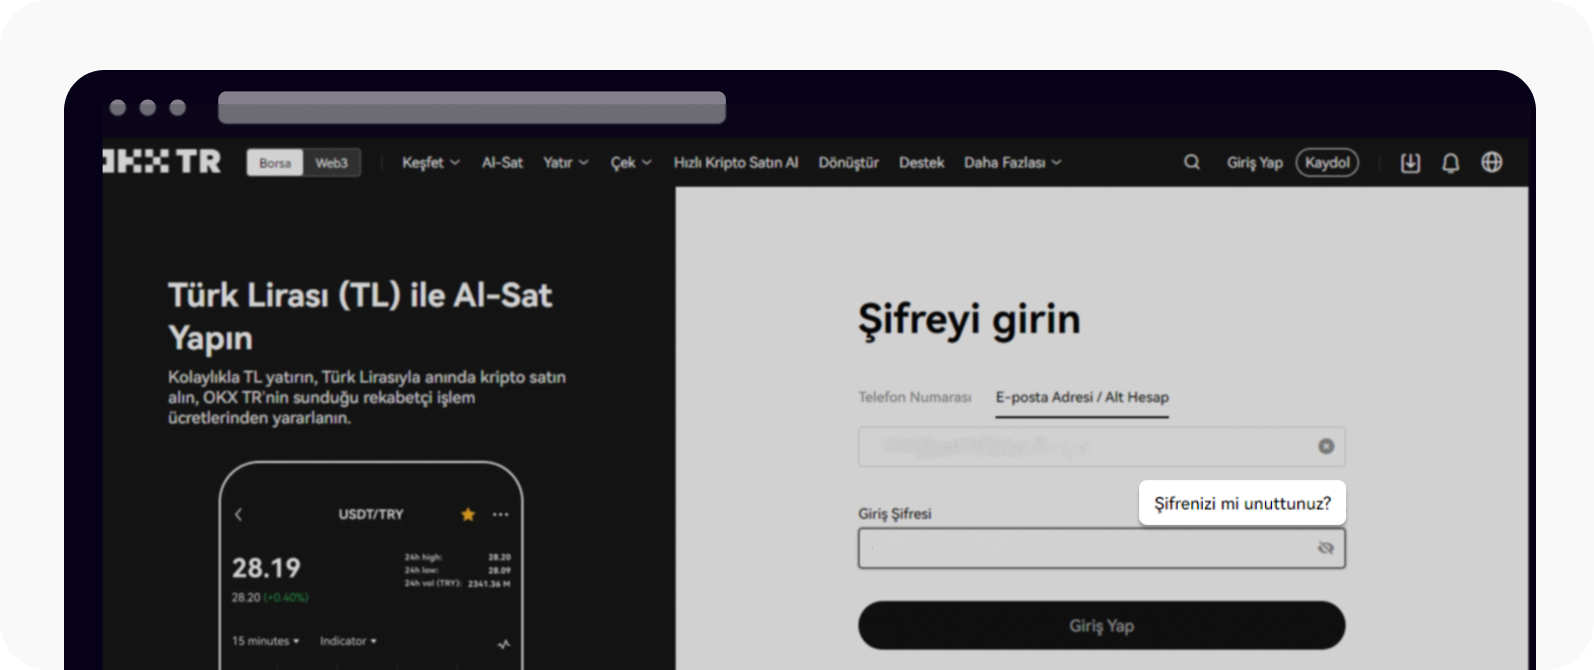The width and height of the screenshot is (1594, 670).
Task: Expand the Daha Fazlası menu
Action: pos(1013,162)
